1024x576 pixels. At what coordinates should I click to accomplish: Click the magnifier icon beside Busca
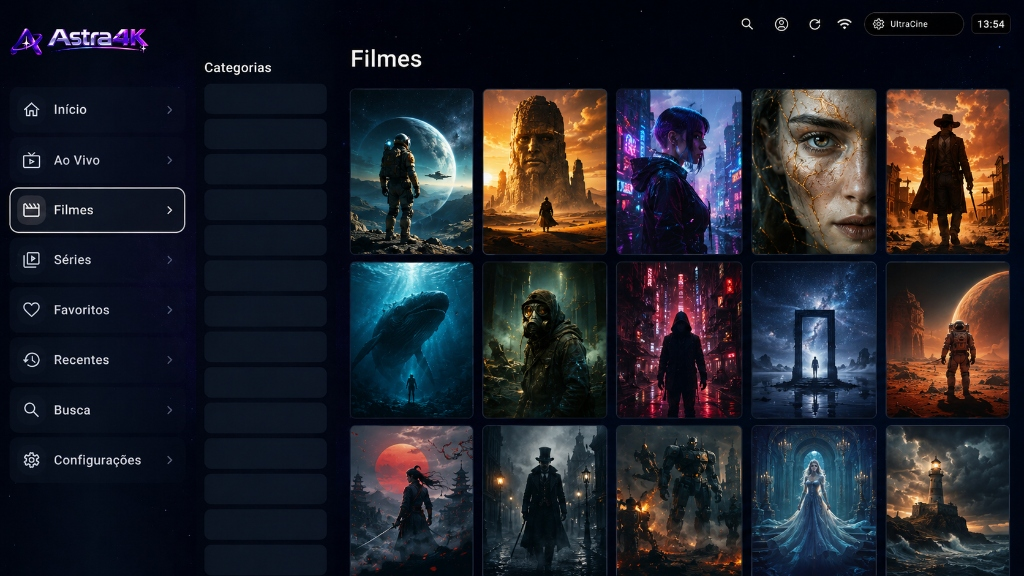click(x=31, y=410)
